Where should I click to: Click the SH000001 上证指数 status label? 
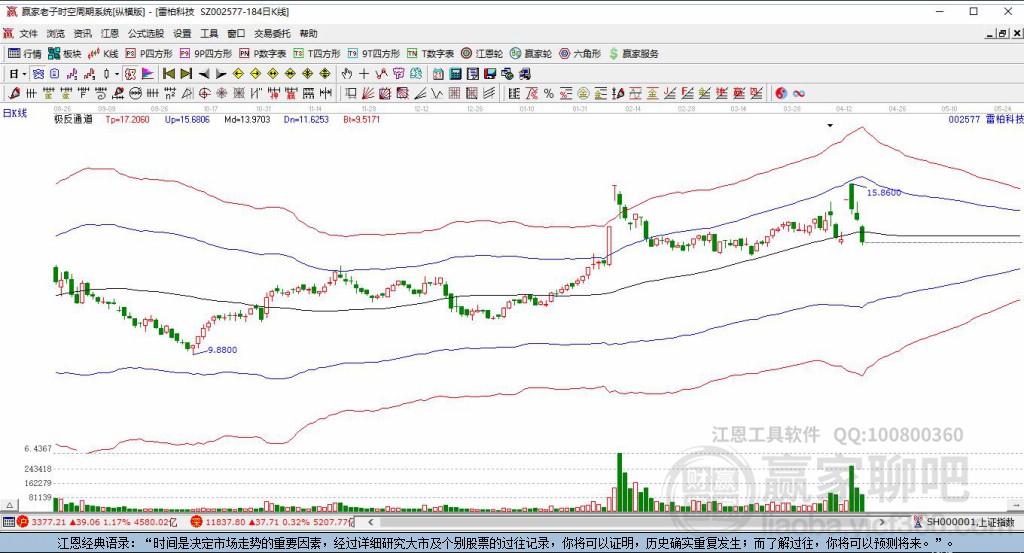point(968,522)
